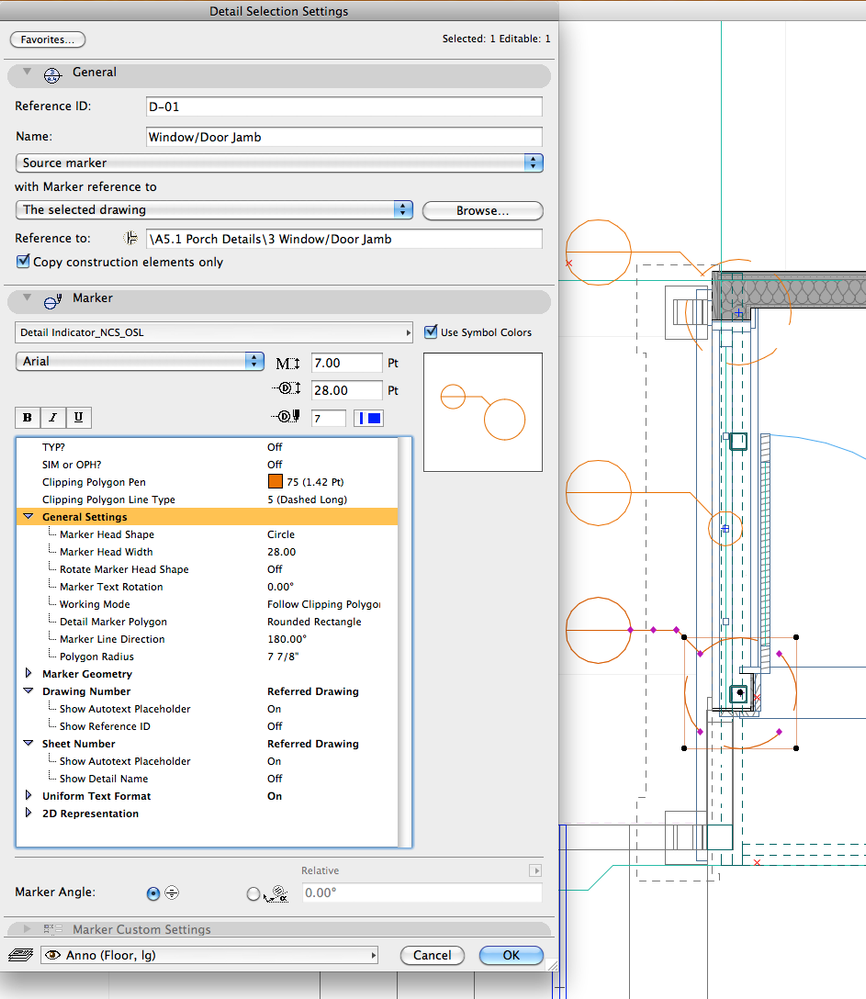Click the marker text size icon

291,362
